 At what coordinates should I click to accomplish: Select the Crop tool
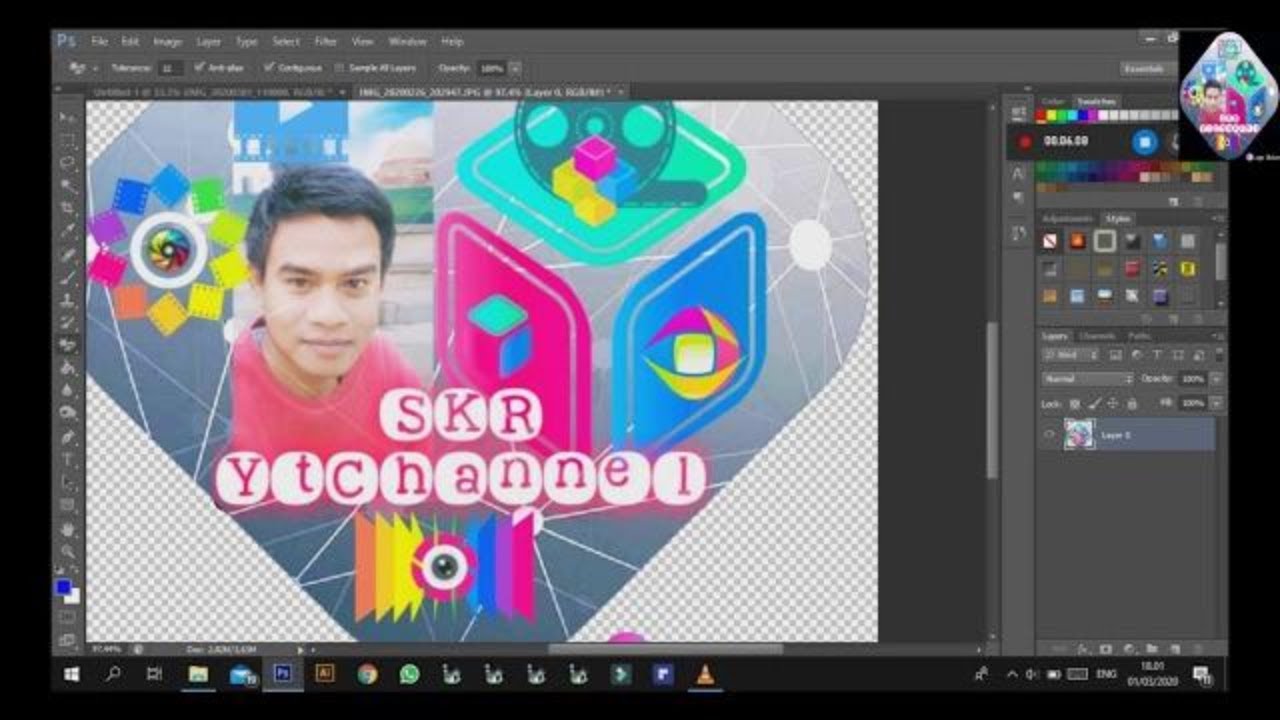point(68,208)
